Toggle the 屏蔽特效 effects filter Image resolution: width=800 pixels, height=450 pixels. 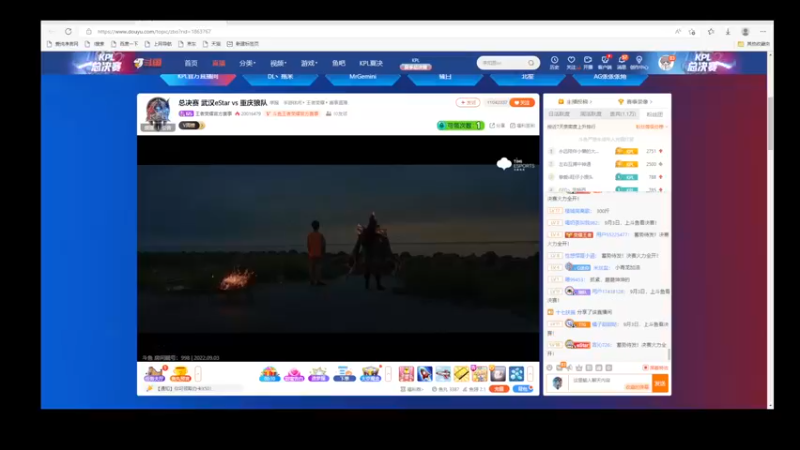(x=655, y=367)
